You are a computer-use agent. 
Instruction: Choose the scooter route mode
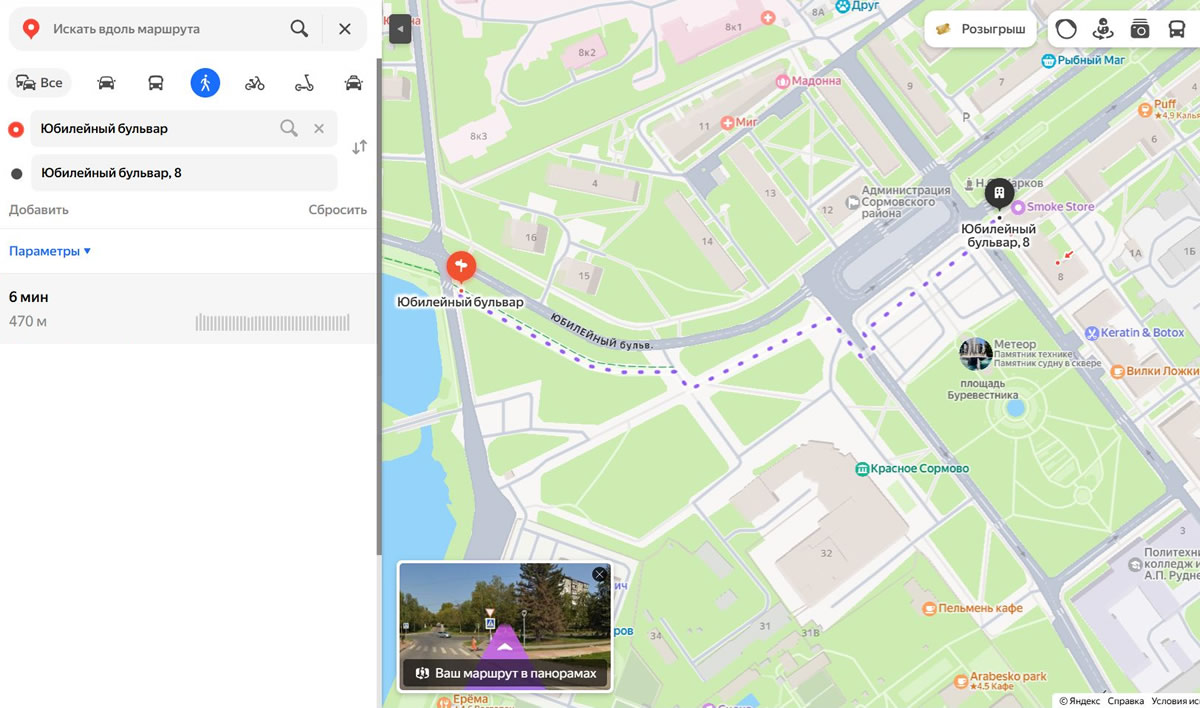304,83
